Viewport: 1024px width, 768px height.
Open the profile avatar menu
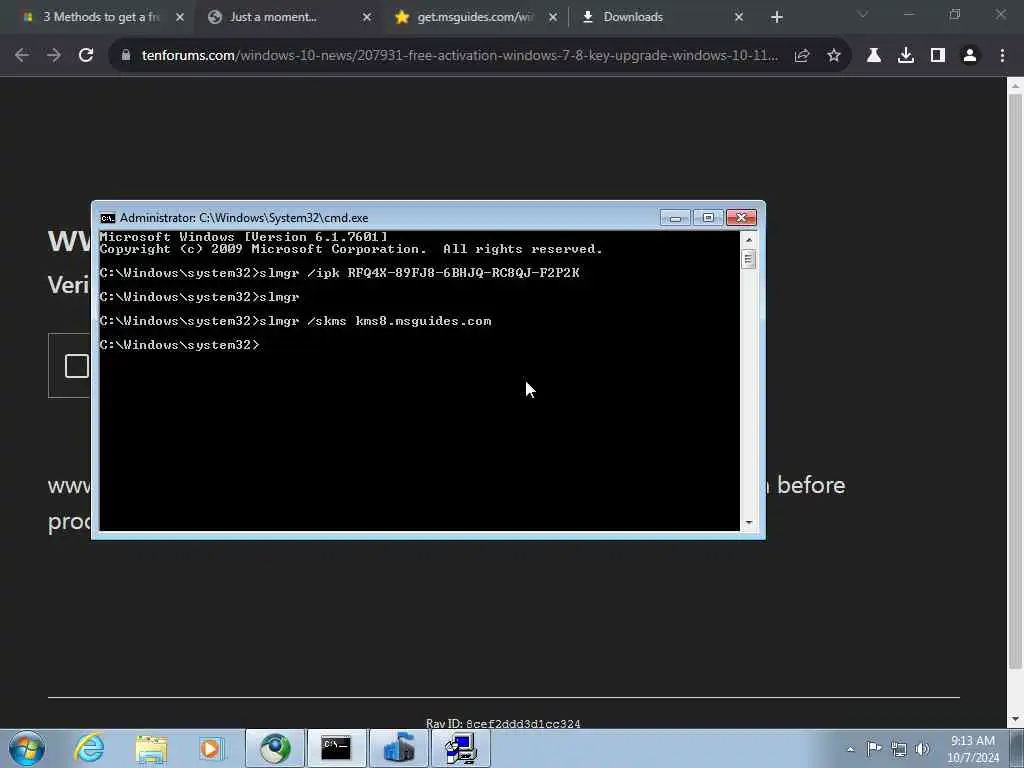[970, 56]
